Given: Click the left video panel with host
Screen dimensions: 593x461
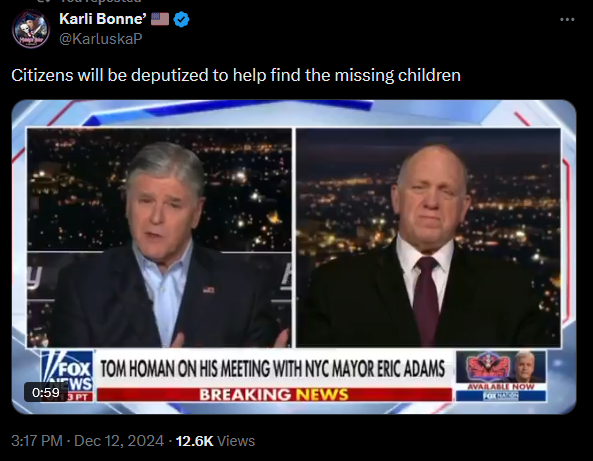Looking at the screenshot, I should point(159,237).
